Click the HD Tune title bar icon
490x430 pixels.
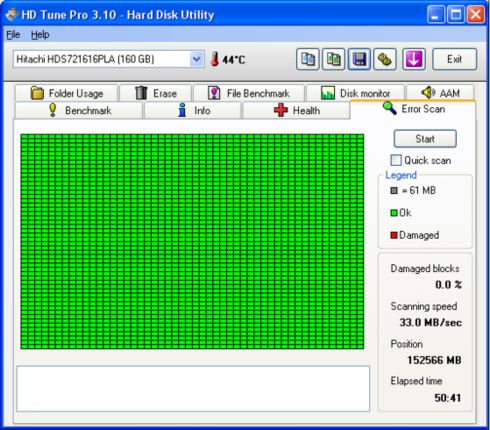11,15
